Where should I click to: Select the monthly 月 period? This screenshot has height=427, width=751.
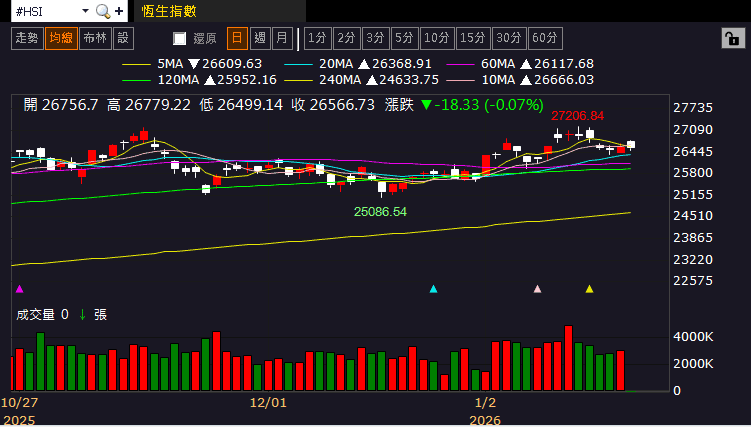pyautogui.click(x=283, y=38)
